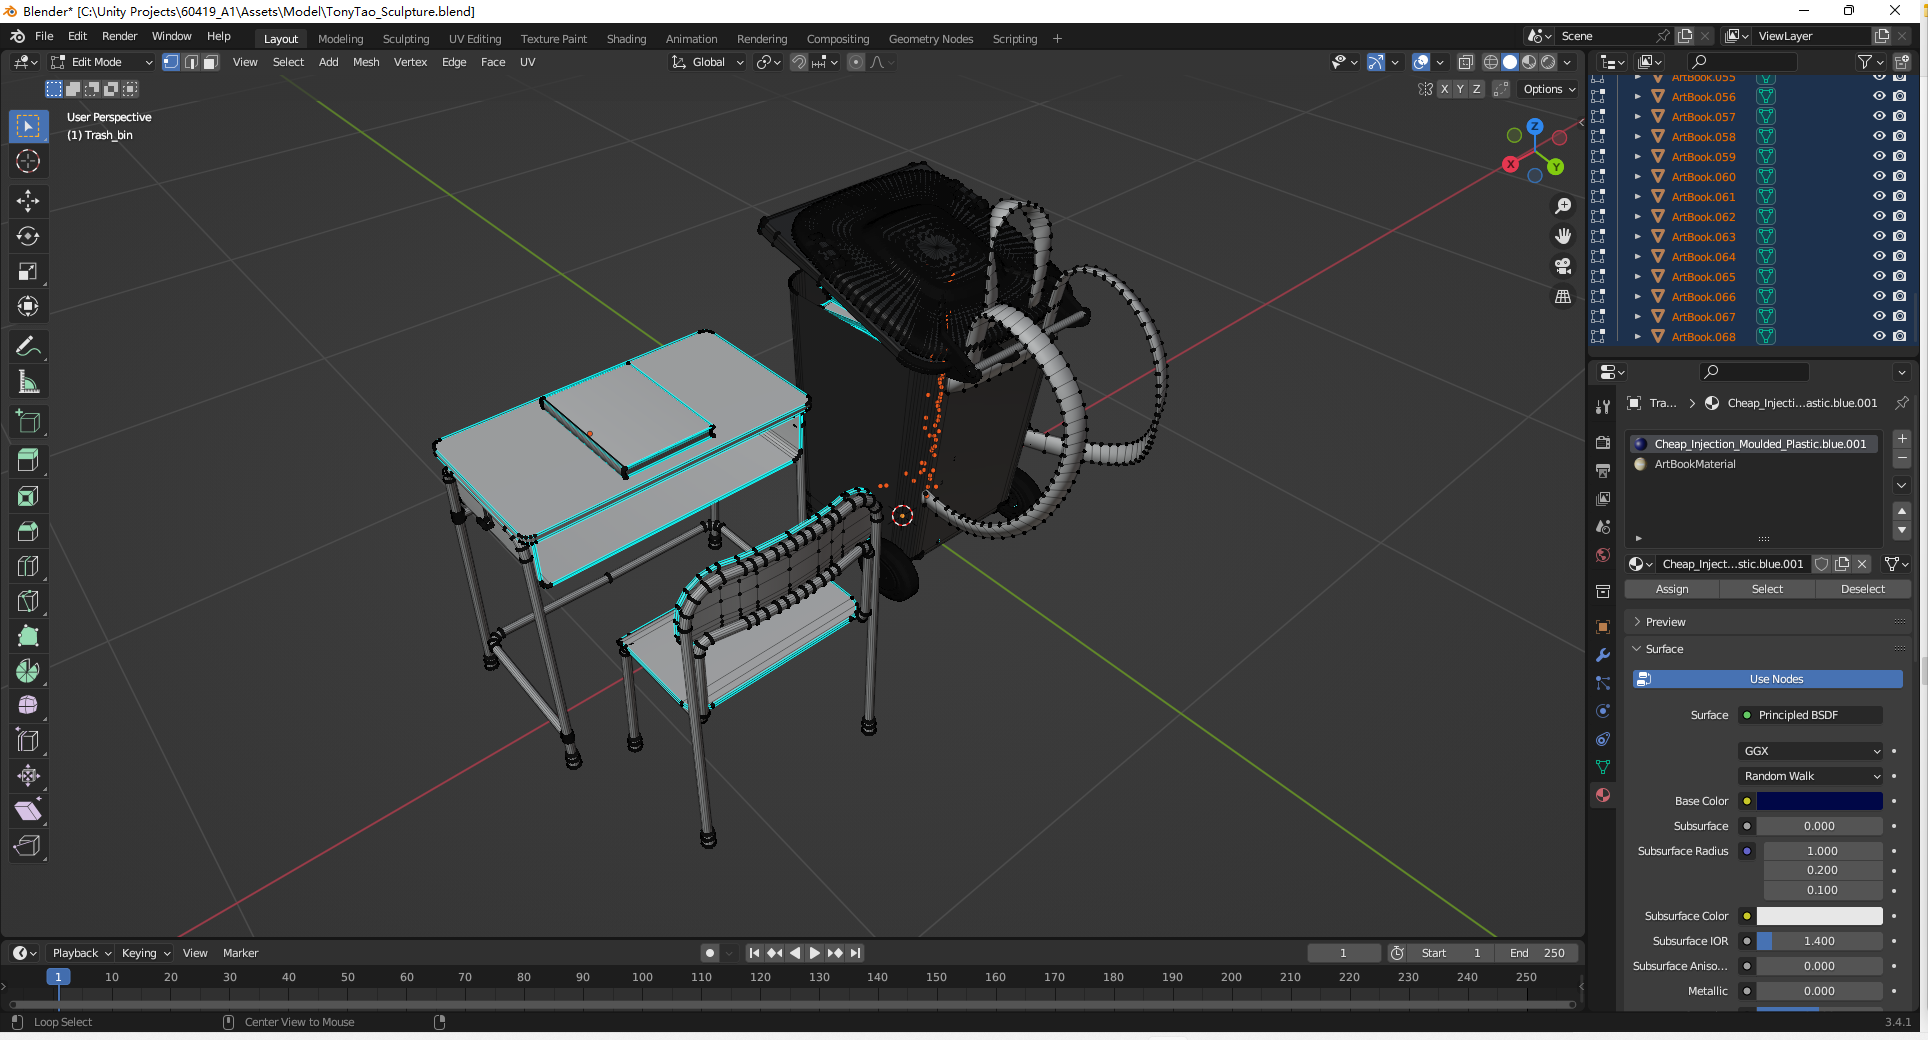Click the play animation button
1928x1040 pixels.
(x=814, y=953)
